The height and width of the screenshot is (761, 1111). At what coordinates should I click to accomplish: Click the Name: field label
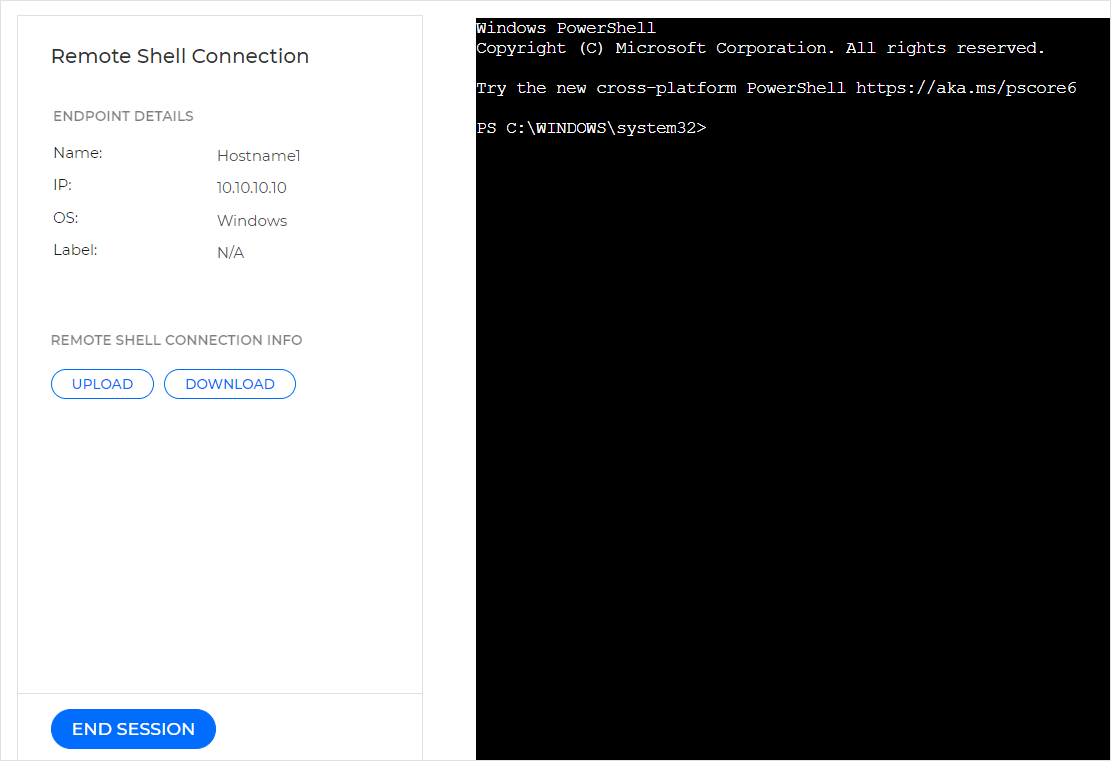pyautogui.click(x=78, y=153)
